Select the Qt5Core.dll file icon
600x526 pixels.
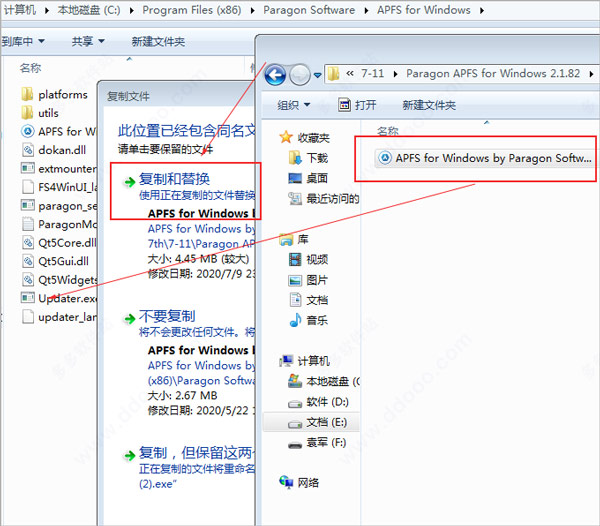pos(28,243)
